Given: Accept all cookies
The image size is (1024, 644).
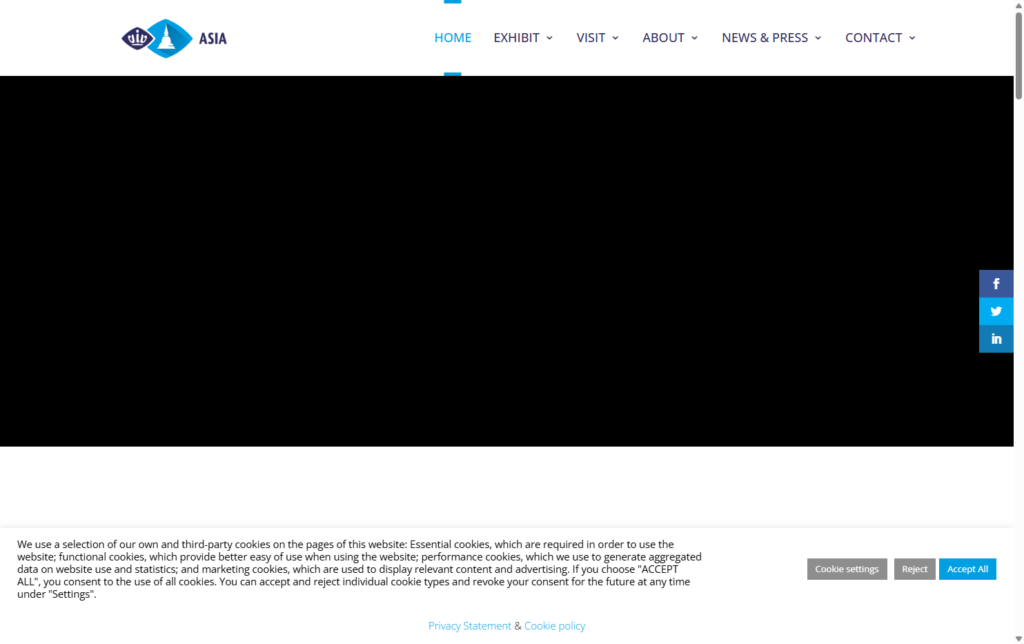Looking at the screenshot, I should [x=967, y=568].
